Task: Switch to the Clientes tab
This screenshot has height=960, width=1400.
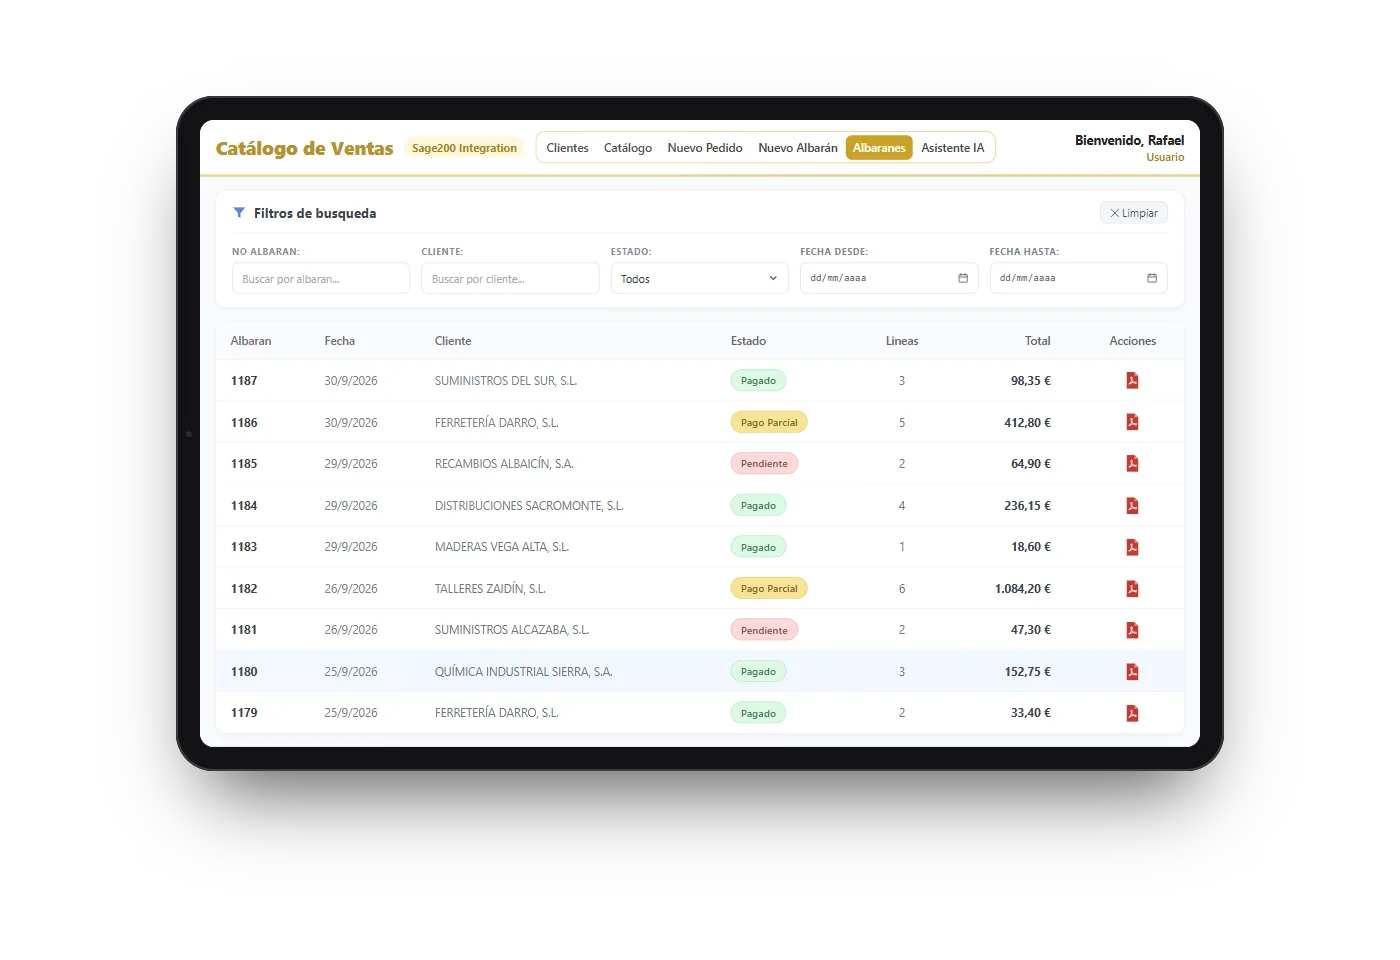Action: 567,148
